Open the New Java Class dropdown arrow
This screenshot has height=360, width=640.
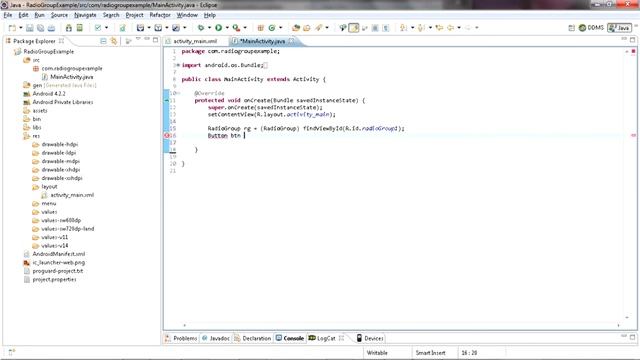[280, 28]
